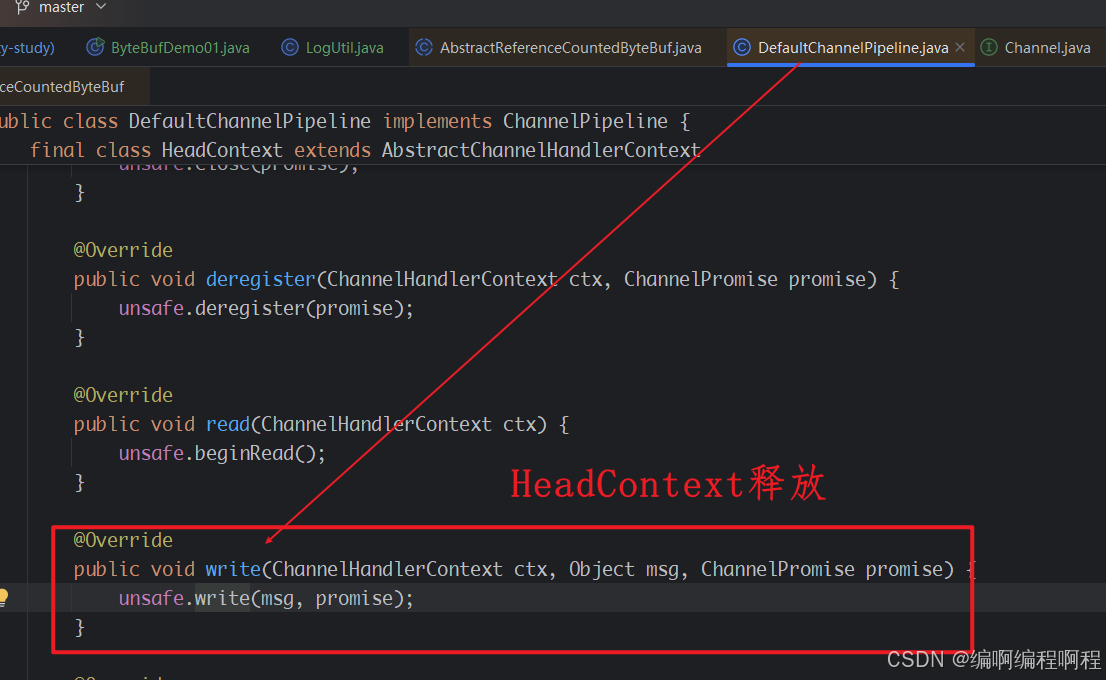Click the partially visible y-study) tab
This screenshot has width=1106, height=680.
[x=27, y=47]
